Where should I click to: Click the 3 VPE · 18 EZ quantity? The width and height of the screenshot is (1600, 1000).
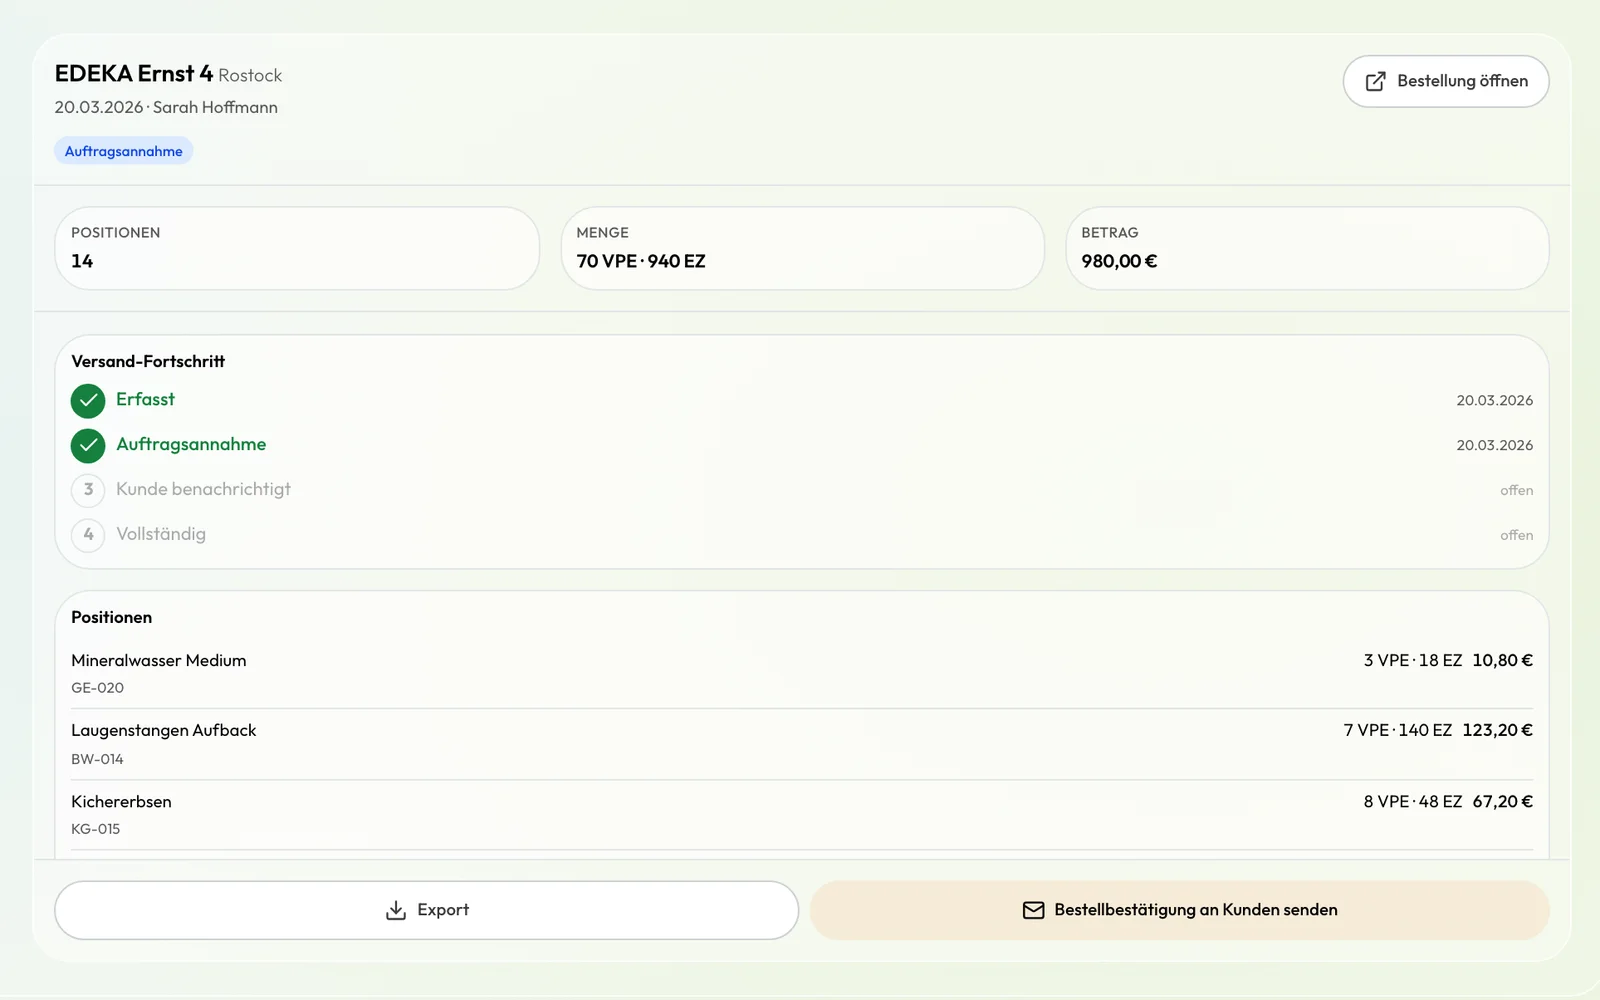[x=1413, y=660]
